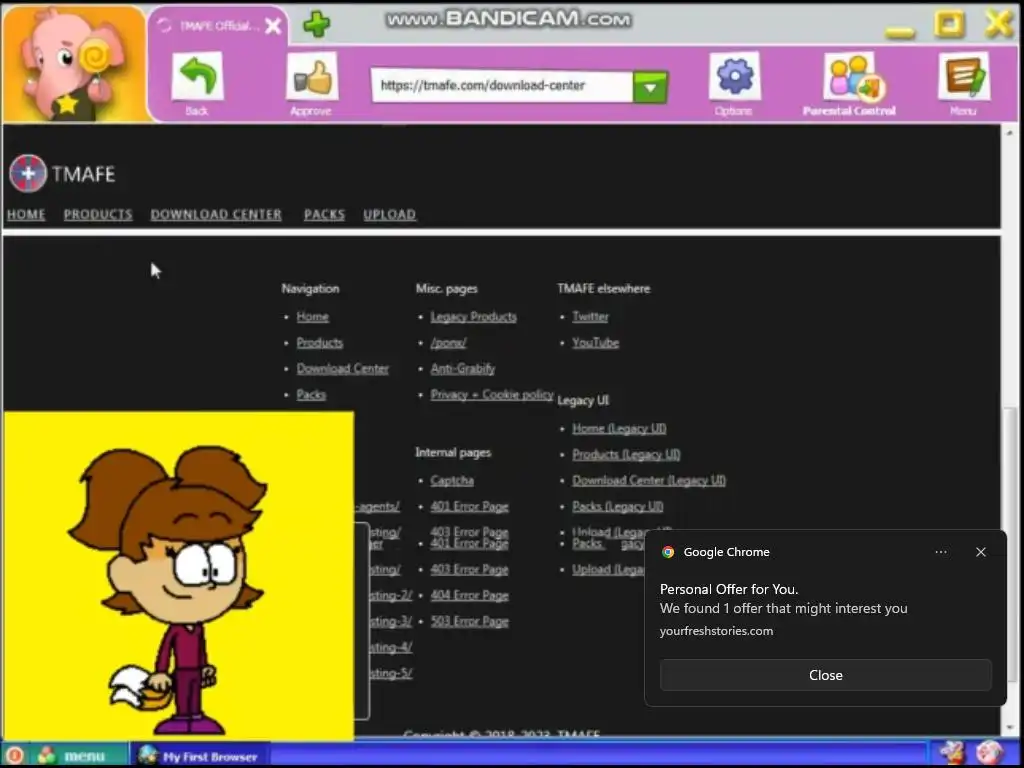
Task: Open the Options gear icon
Action: coord(734,76)
